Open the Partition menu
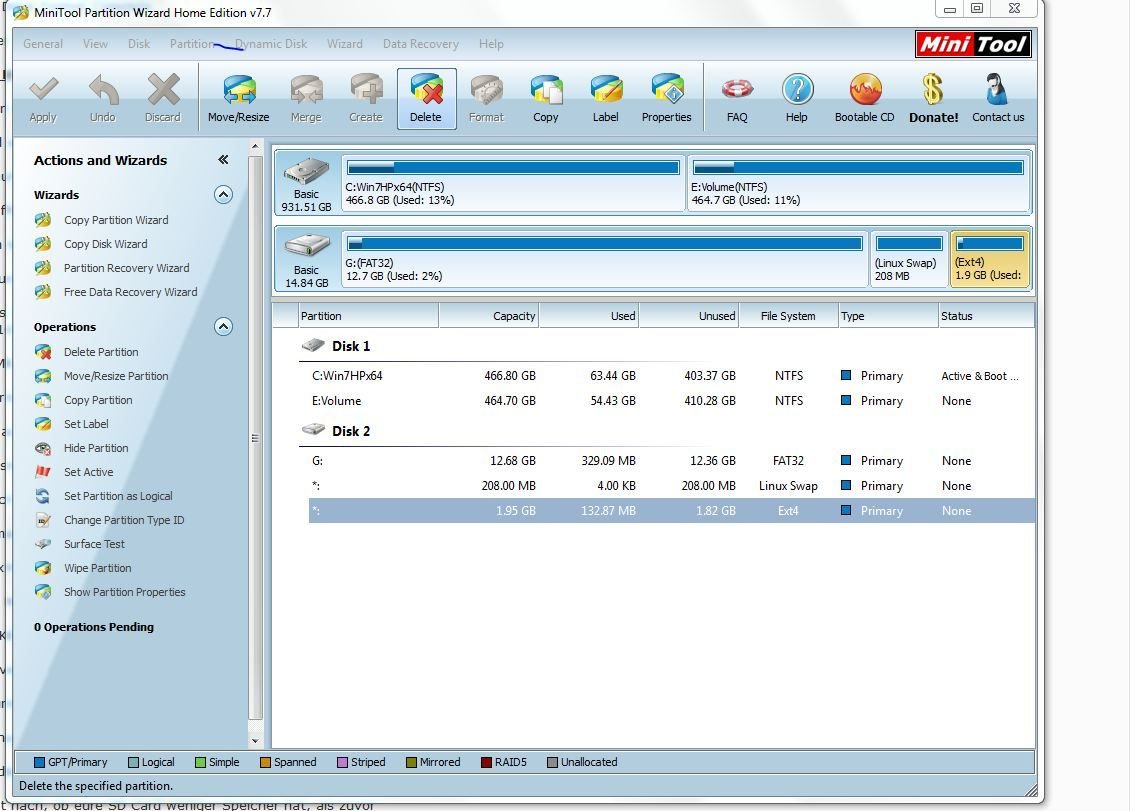The width and height of the screenshot is (1137, 811). click(x=192, y=44)
